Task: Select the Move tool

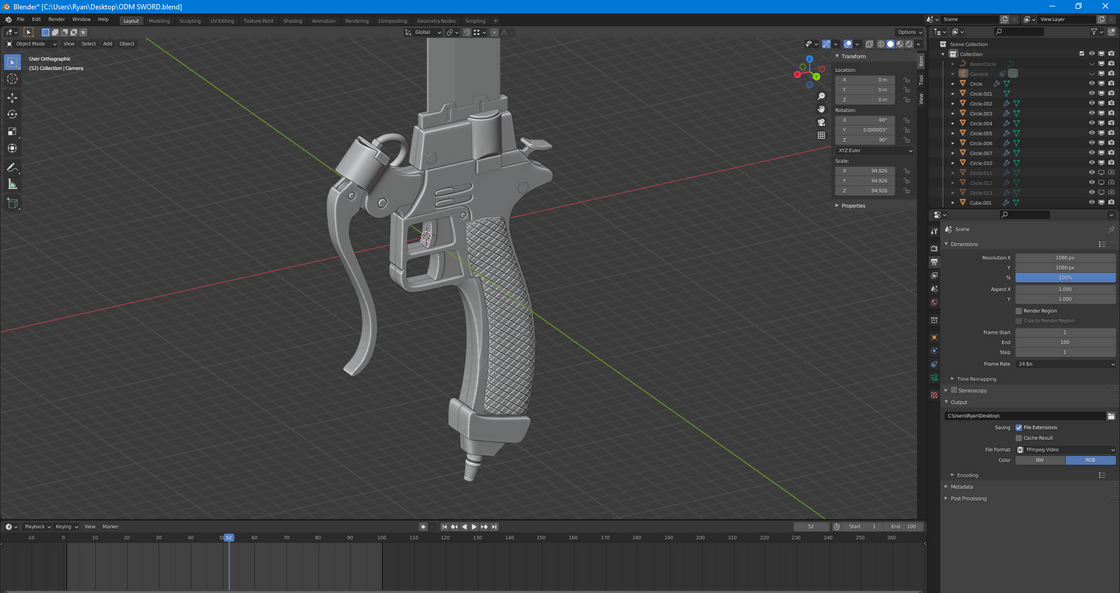Action: coord(12,97)
